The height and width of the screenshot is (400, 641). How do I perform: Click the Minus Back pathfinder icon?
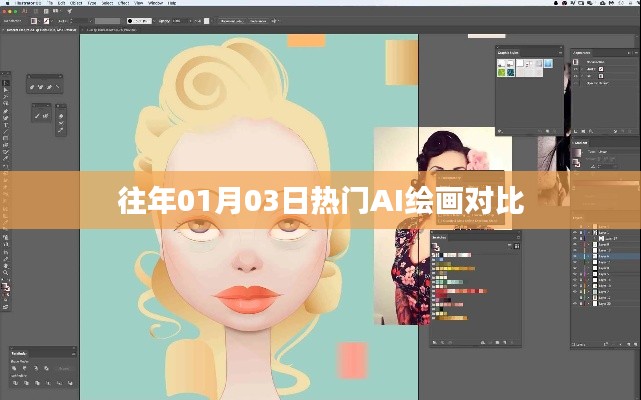pyautogui.click(x=70, y=383)
